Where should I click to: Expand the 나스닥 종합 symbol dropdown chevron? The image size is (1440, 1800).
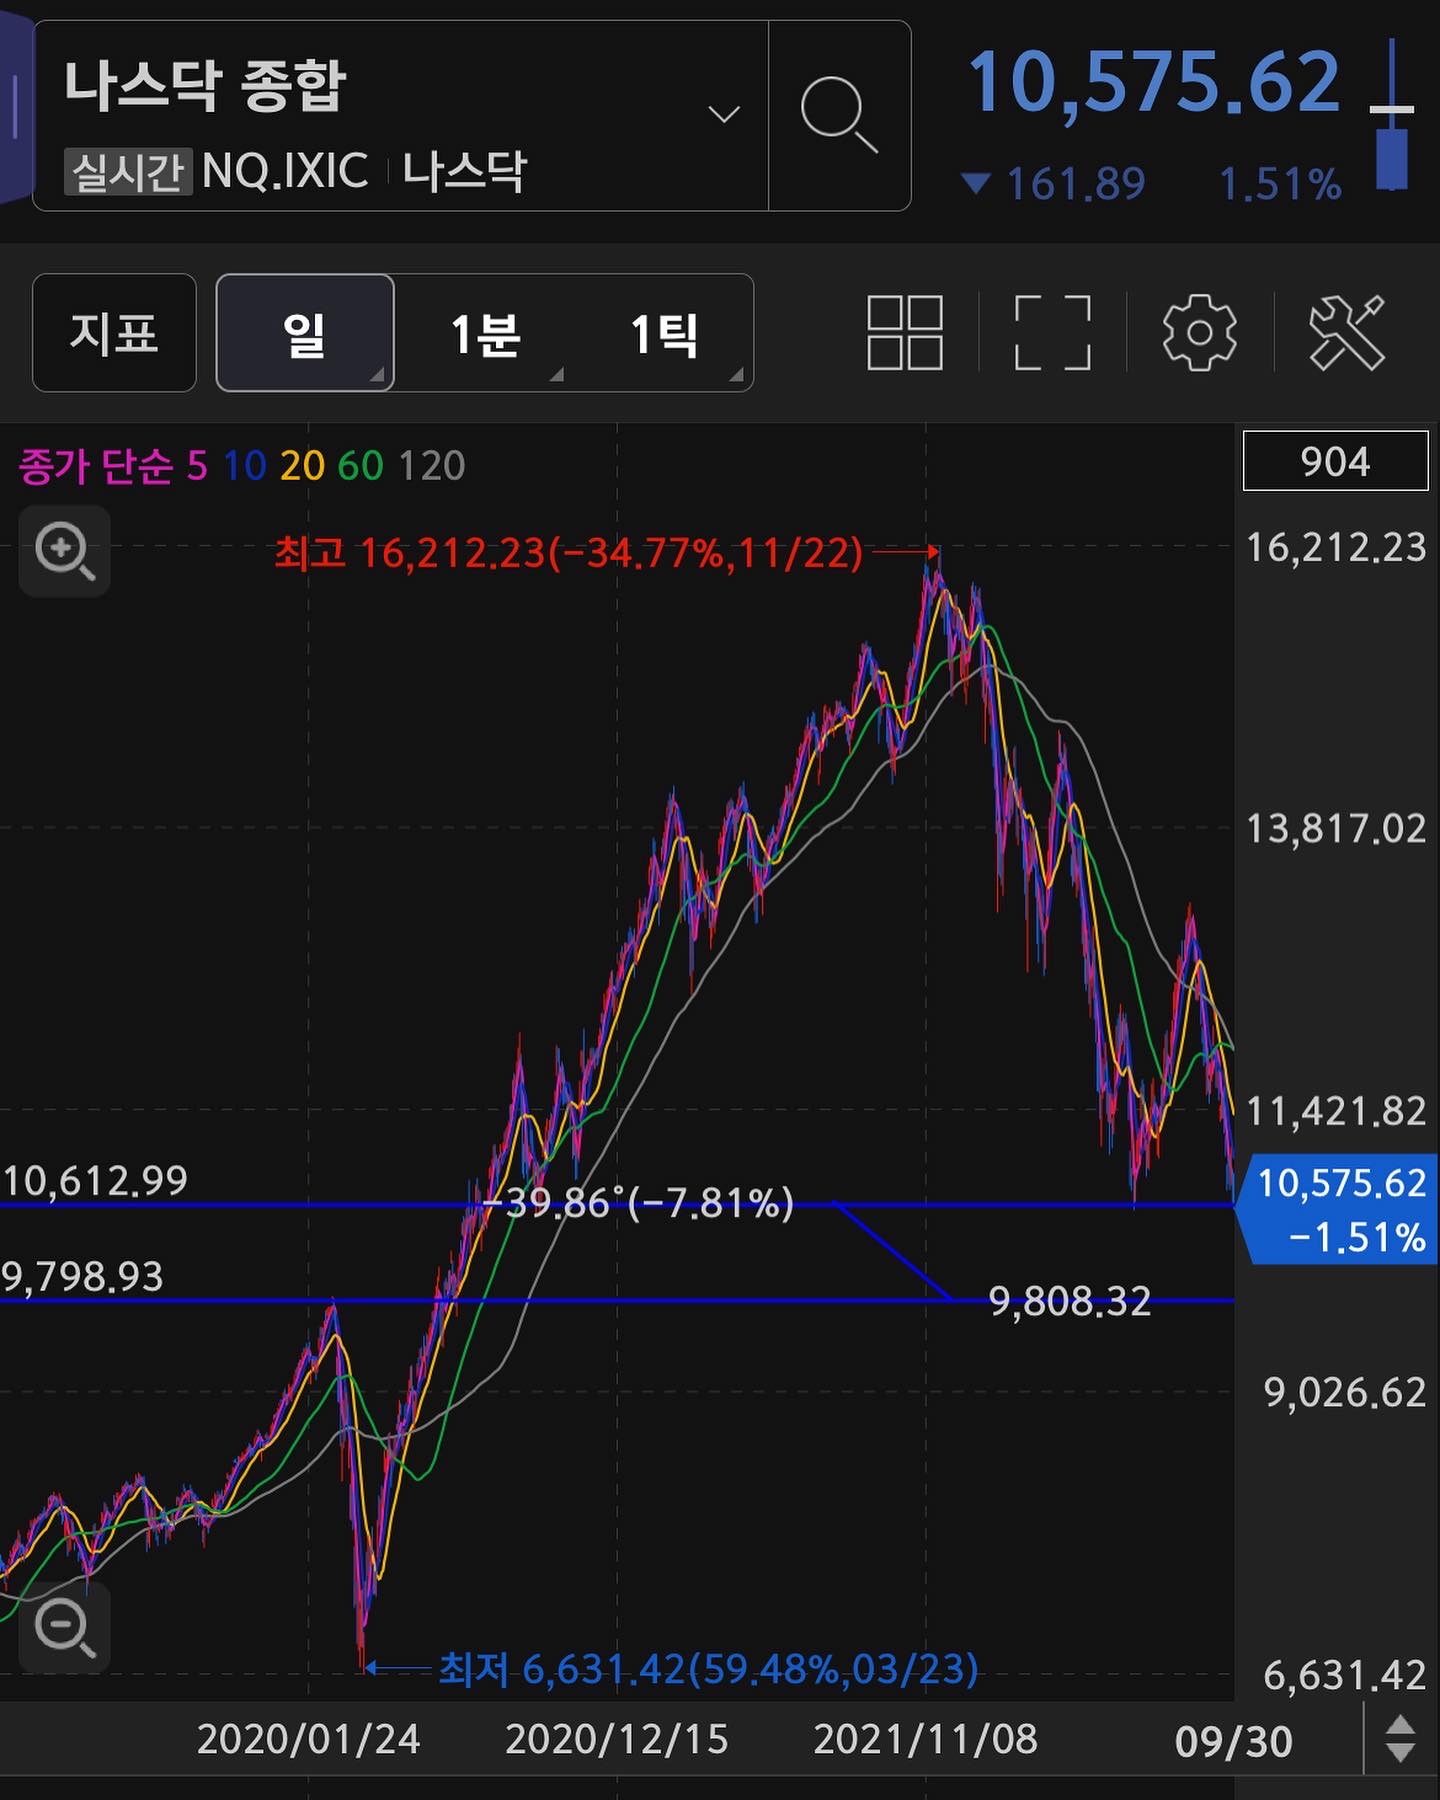[724, 114]
